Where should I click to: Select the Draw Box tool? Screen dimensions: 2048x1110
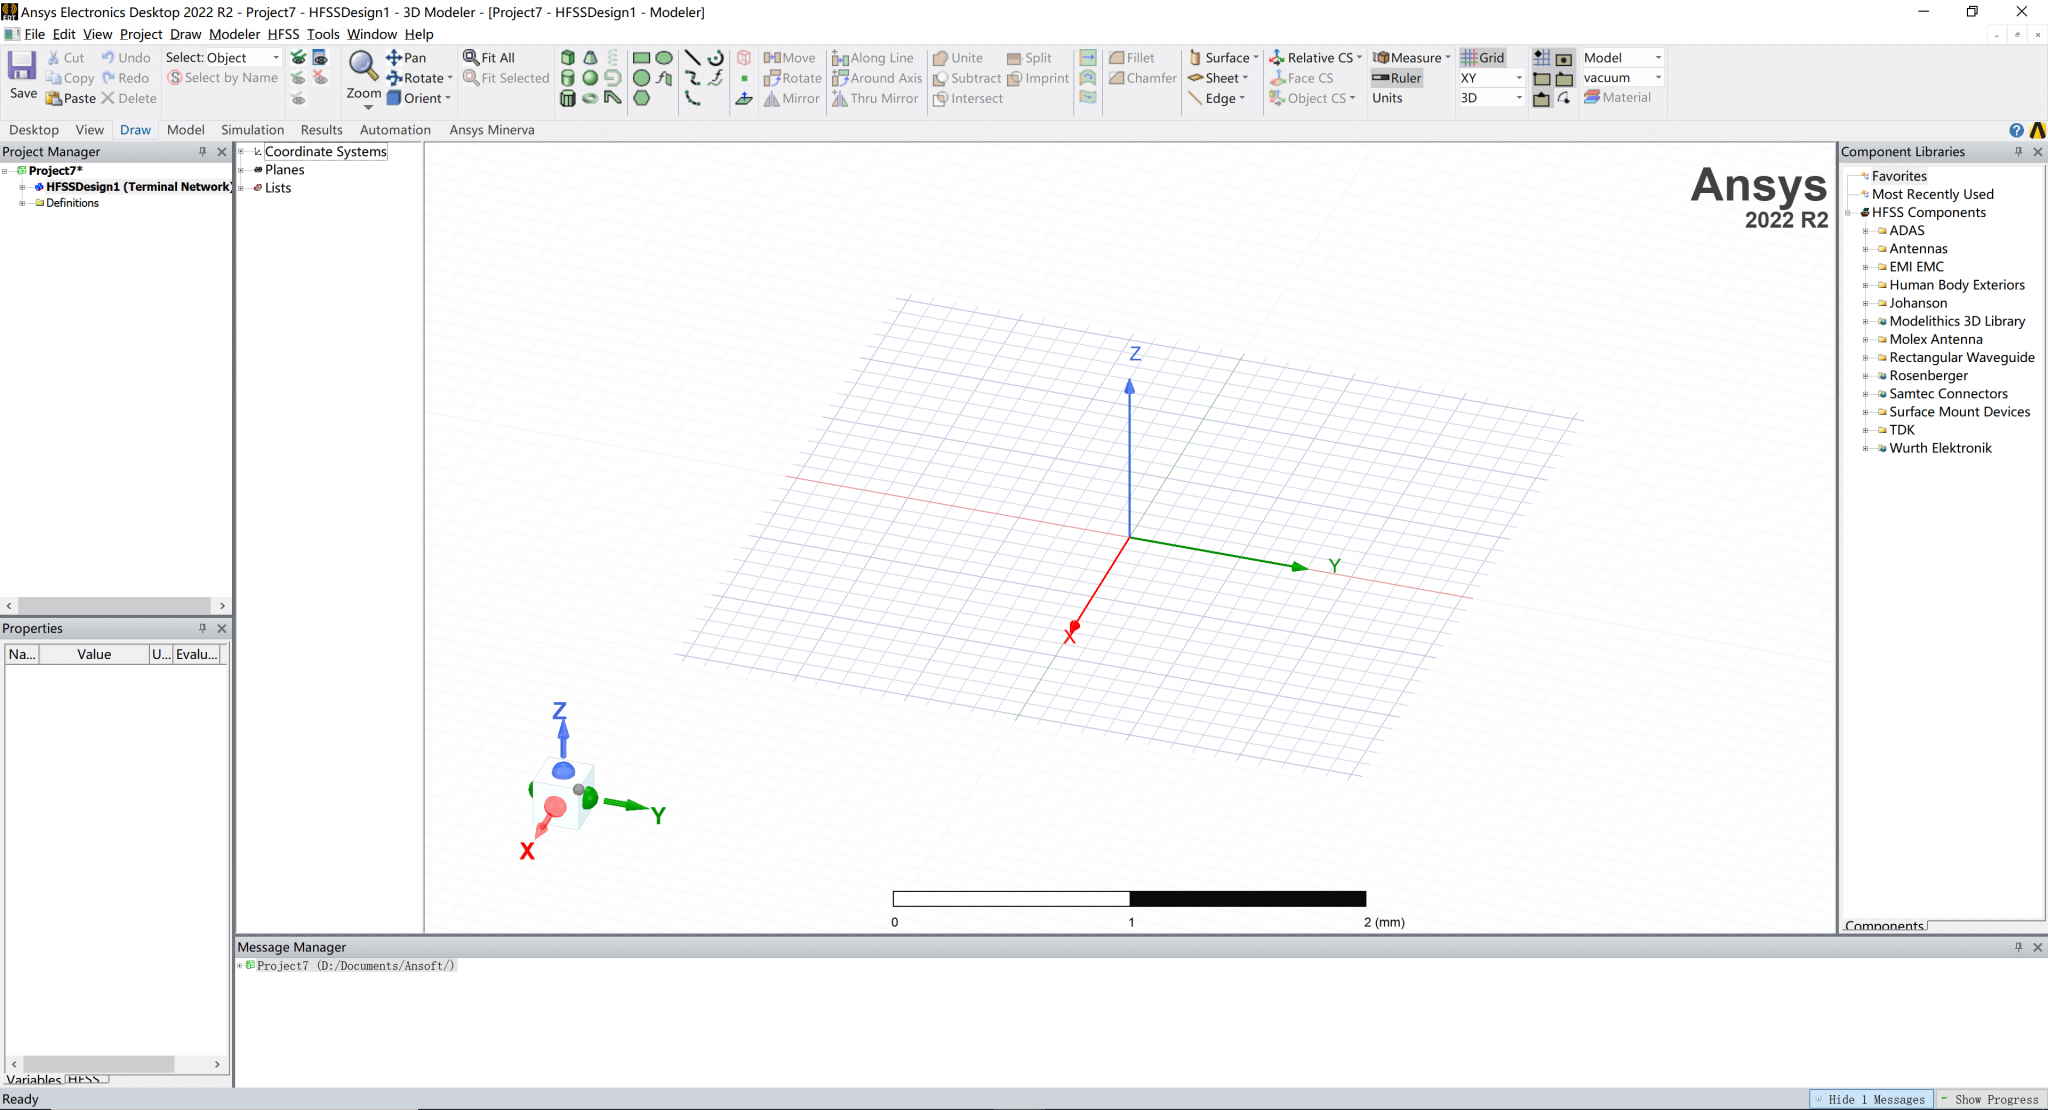point(567,57)
